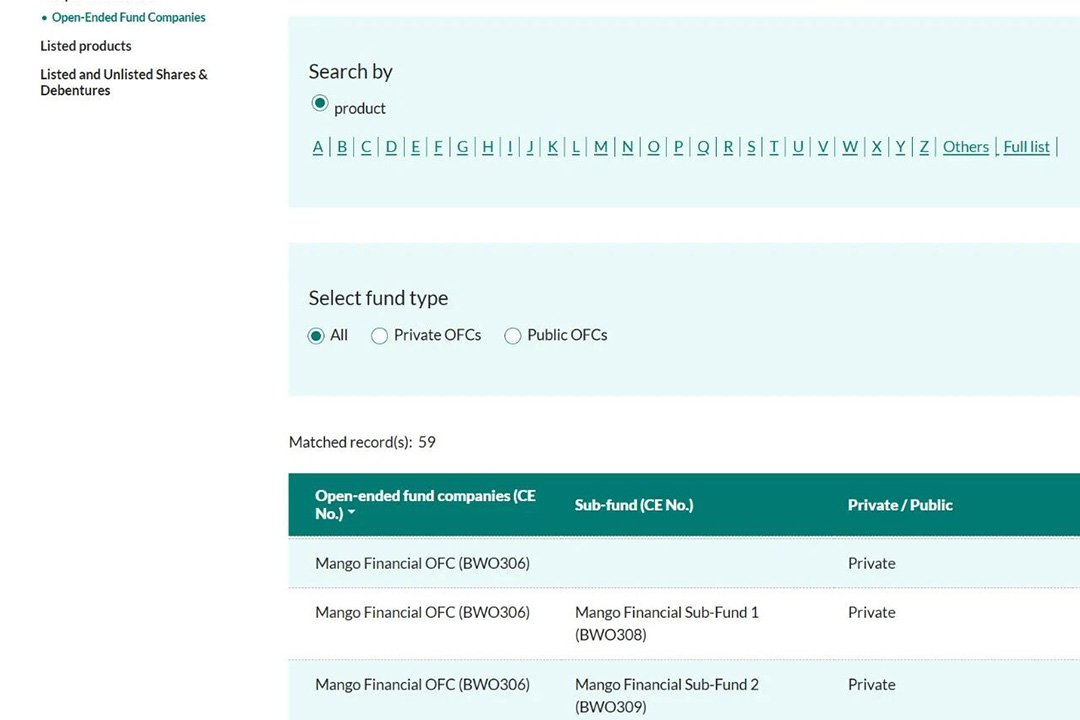Viewport: 1080px width, 720px height.
Task: Filter products by letter M
Action: tap(600, 147)
